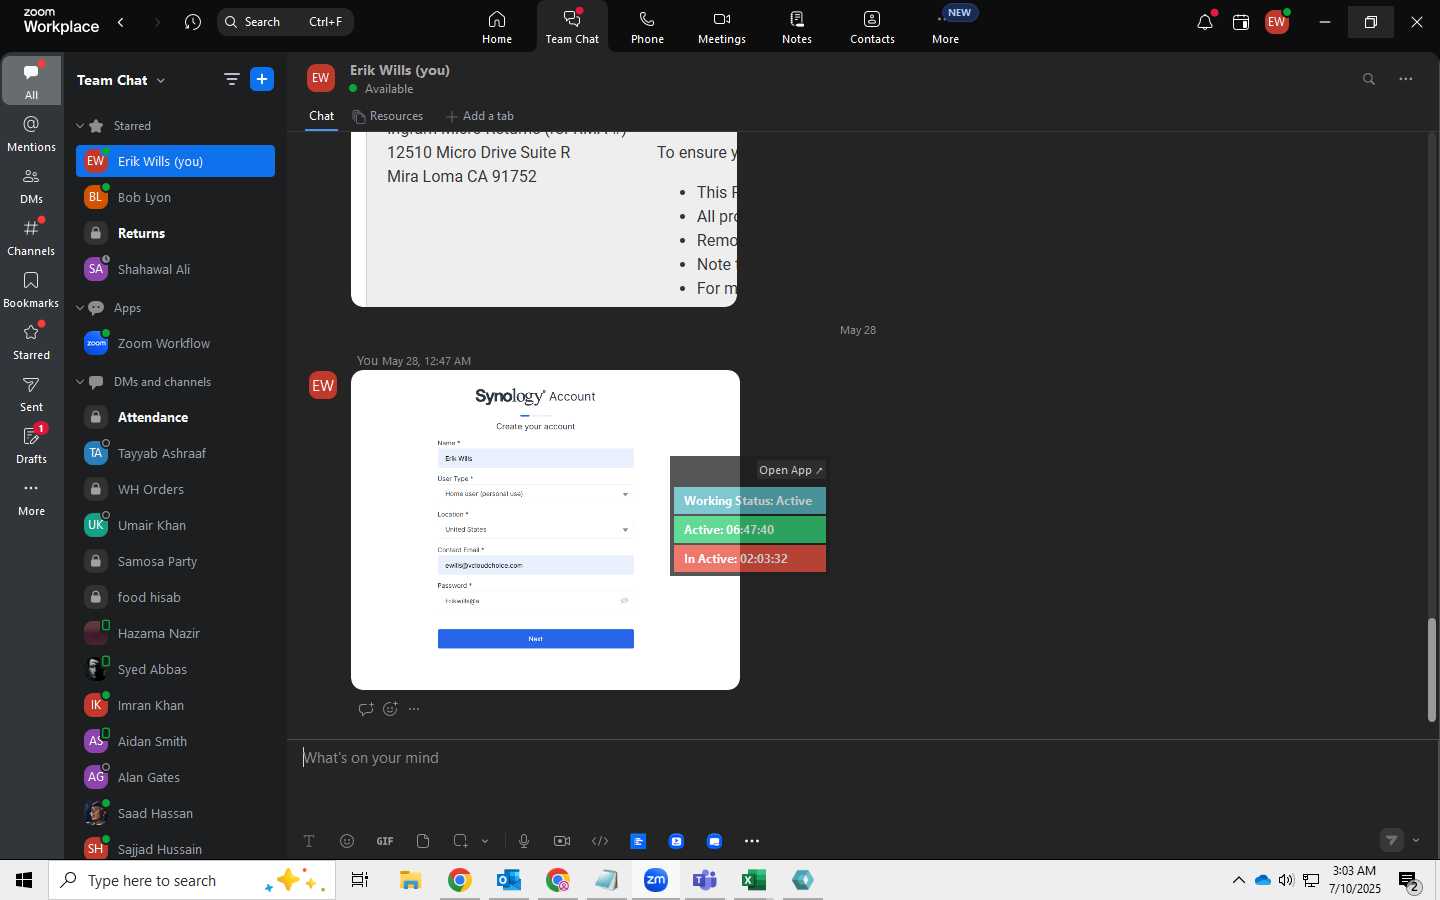Open the history clock icon
The image size is (1440, 900).
(x=193, y=22)
